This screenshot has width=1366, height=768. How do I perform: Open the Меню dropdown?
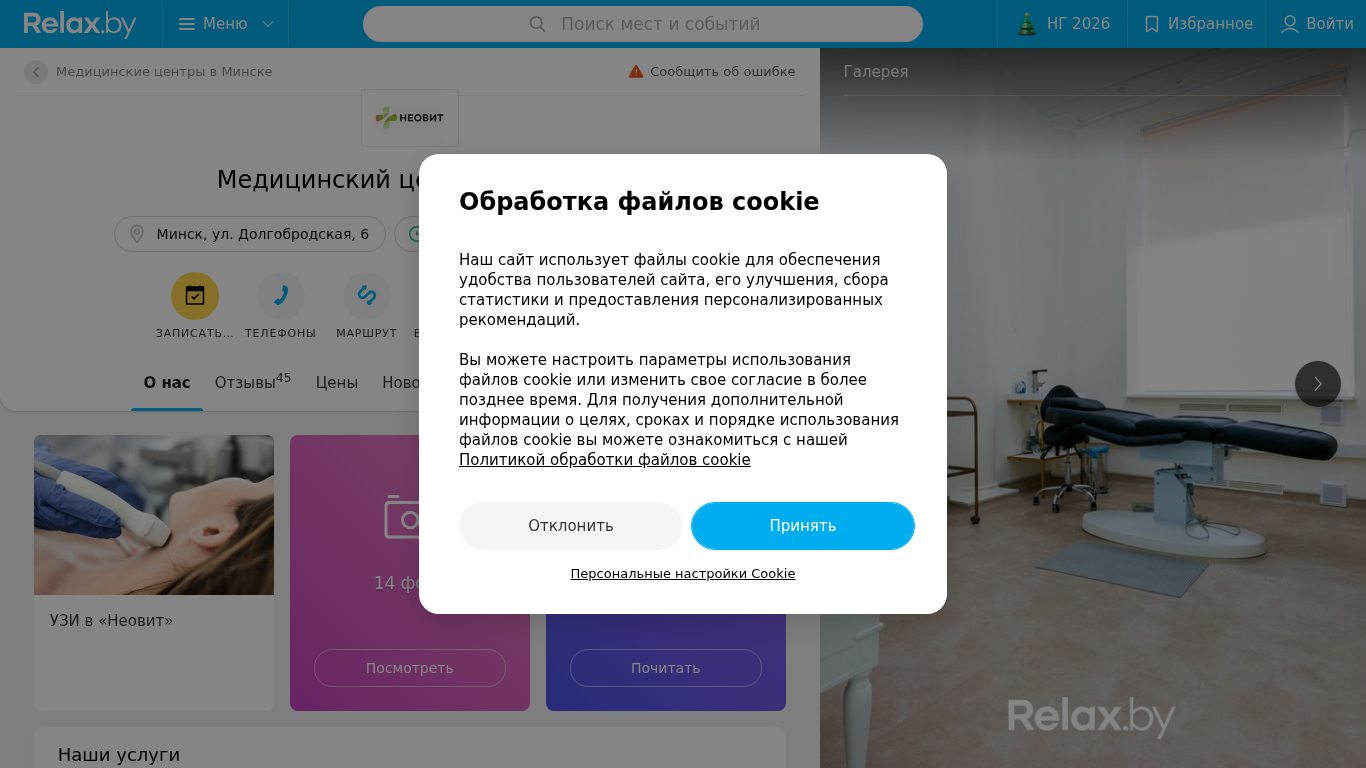click(225, 24)
